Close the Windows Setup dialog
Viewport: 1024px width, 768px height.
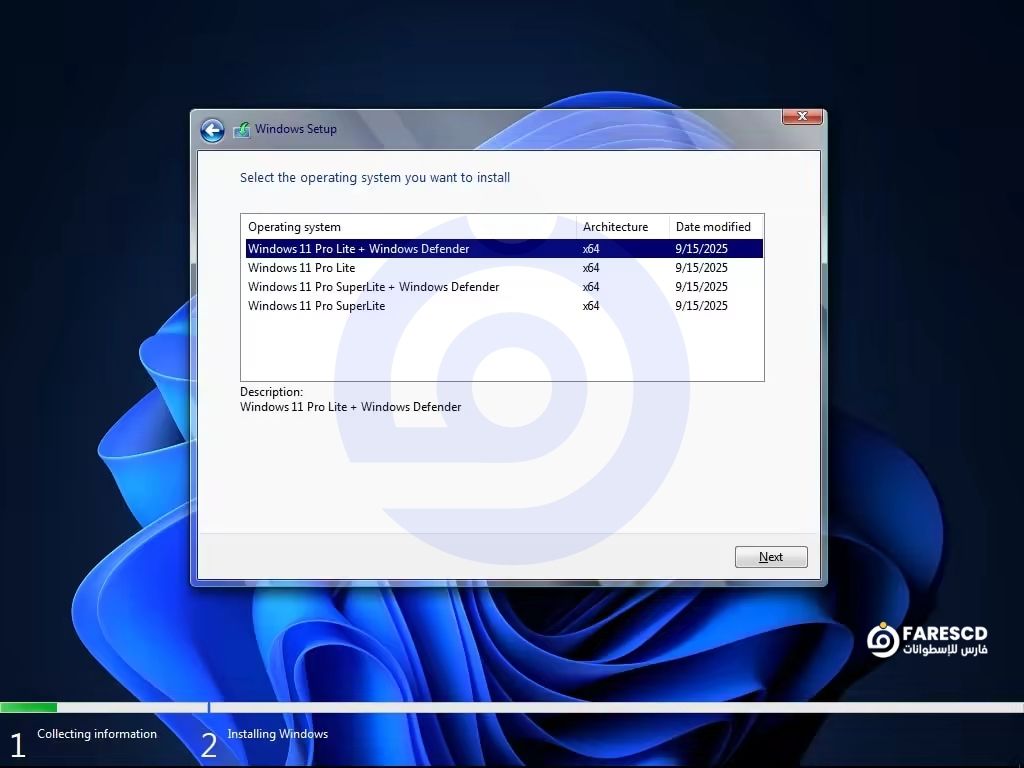point(802,117)
